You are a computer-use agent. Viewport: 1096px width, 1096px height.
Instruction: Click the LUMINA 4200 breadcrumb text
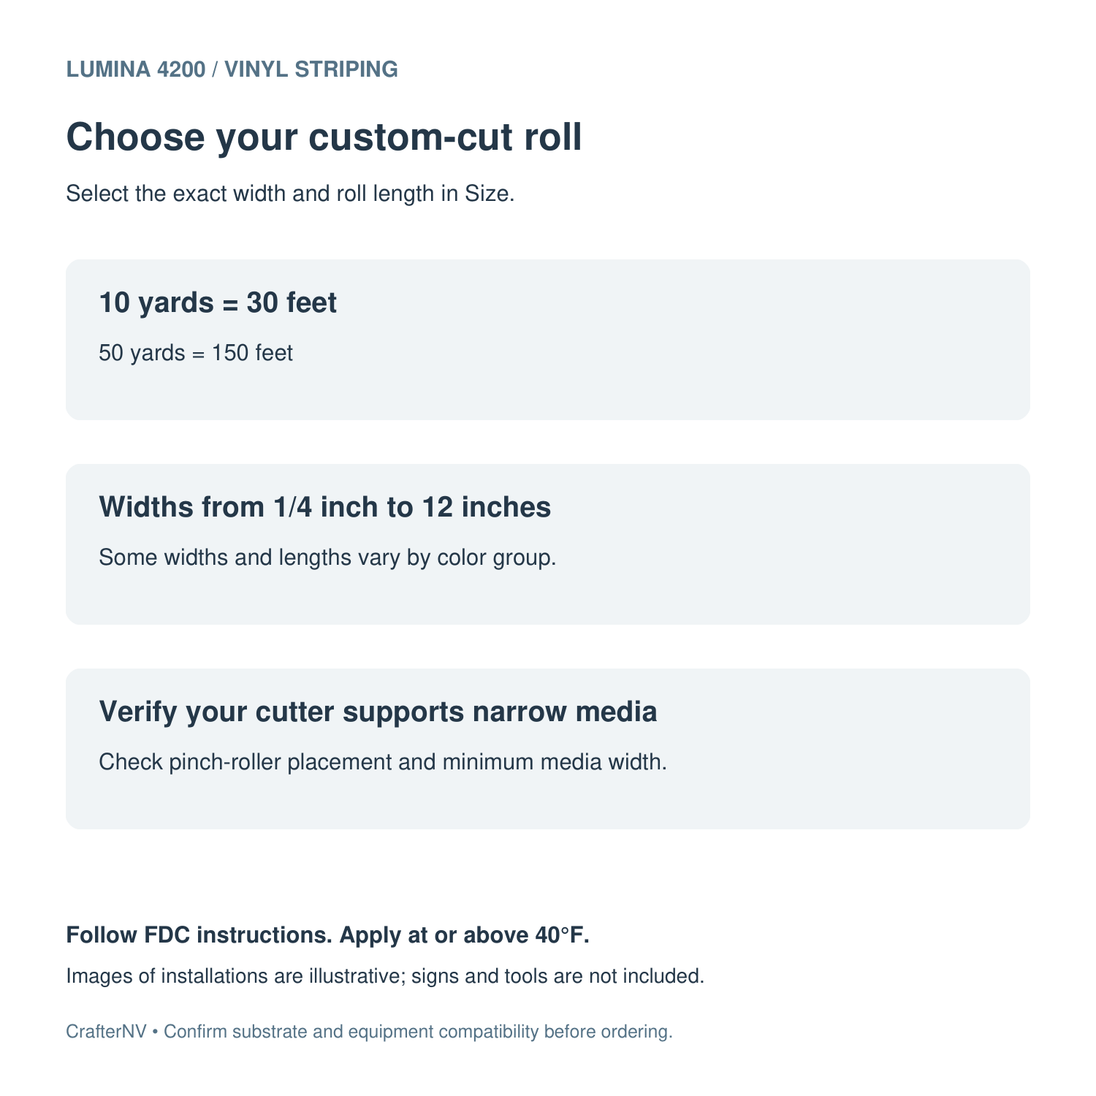click(136, 69)
